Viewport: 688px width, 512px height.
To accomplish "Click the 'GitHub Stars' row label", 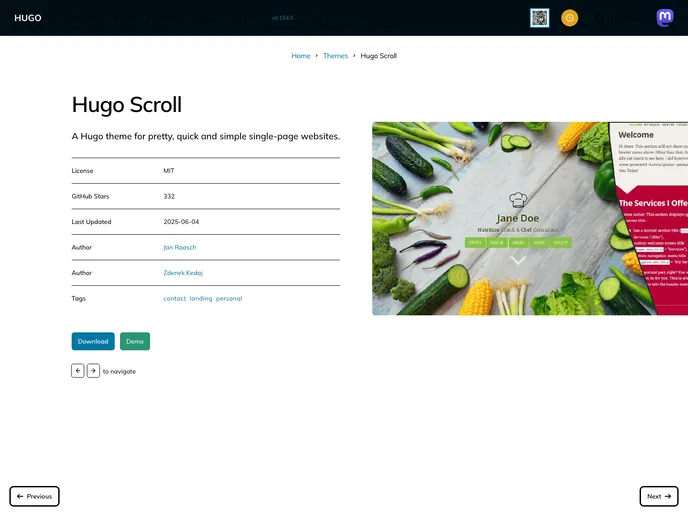I will point(90,196).
